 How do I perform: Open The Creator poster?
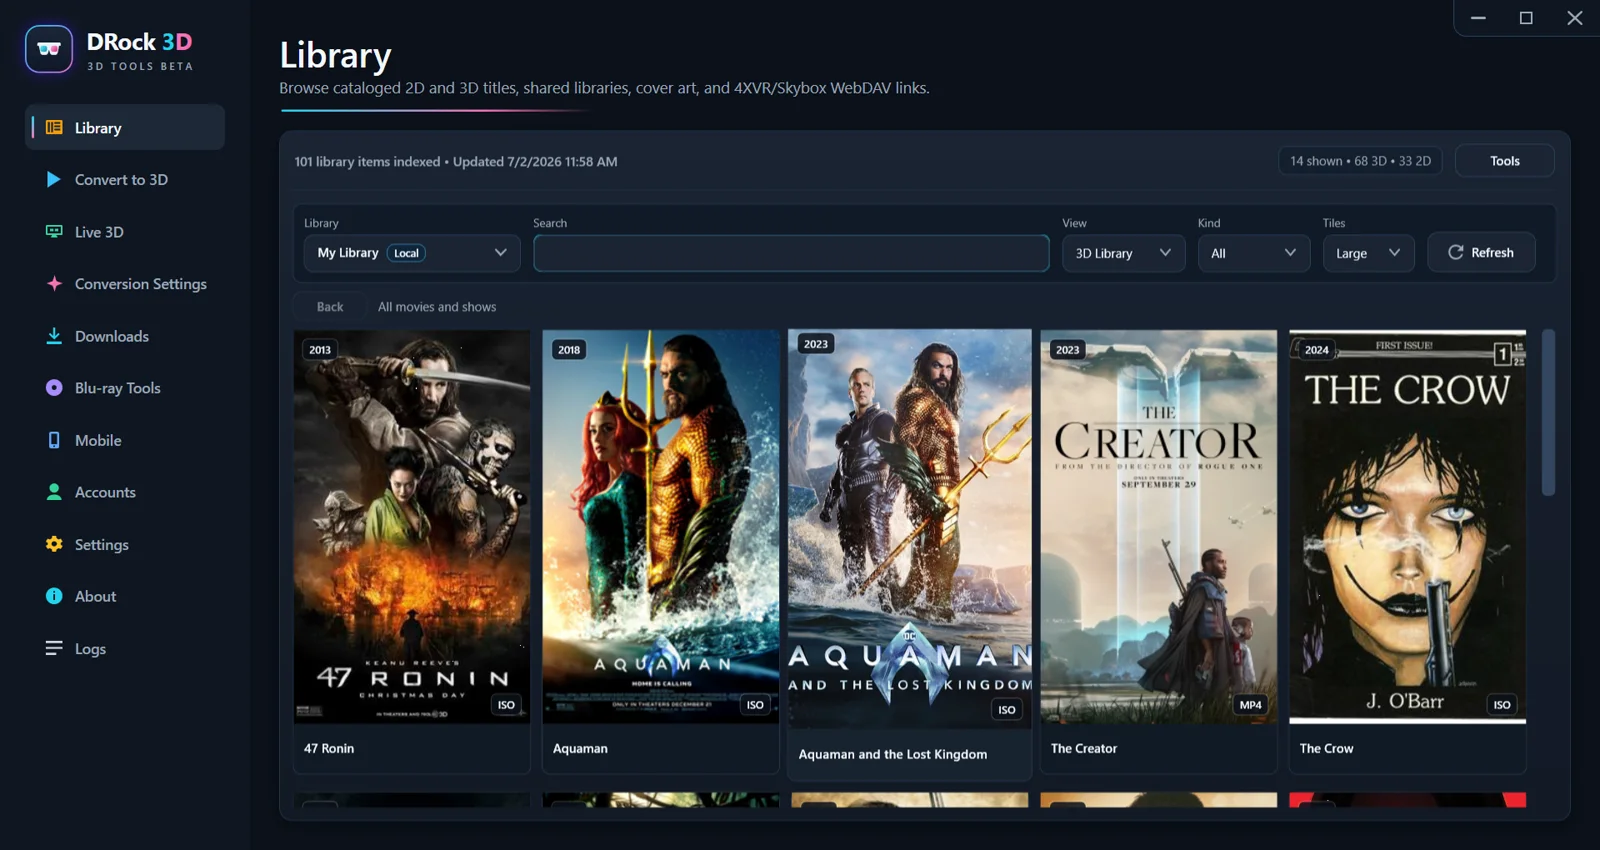tap(1159, 527)
